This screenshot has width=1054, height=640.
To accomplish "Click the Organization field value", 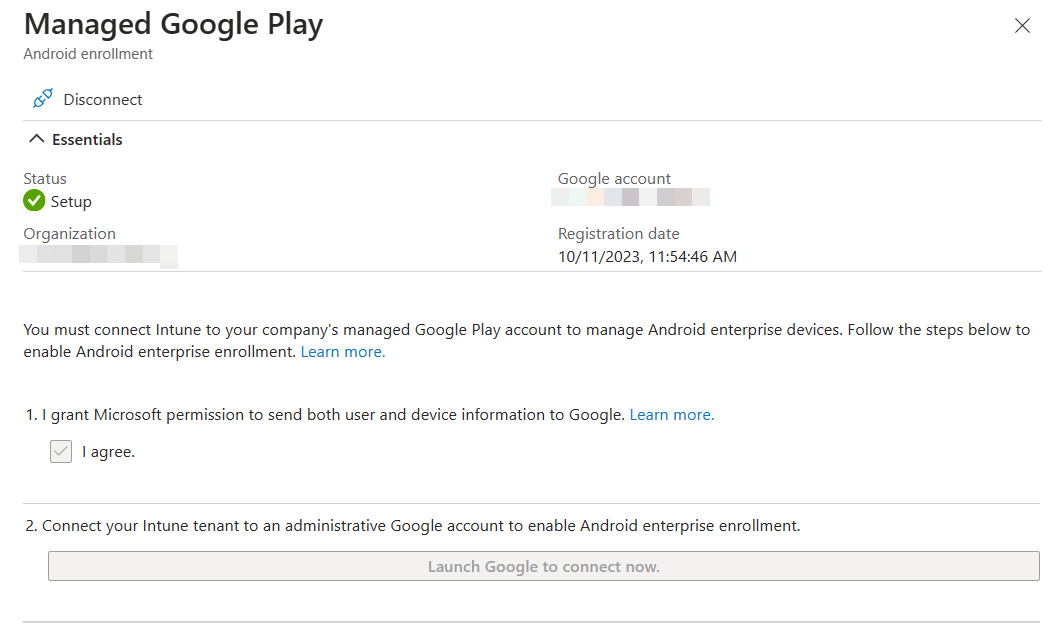I will click(100, 256).
